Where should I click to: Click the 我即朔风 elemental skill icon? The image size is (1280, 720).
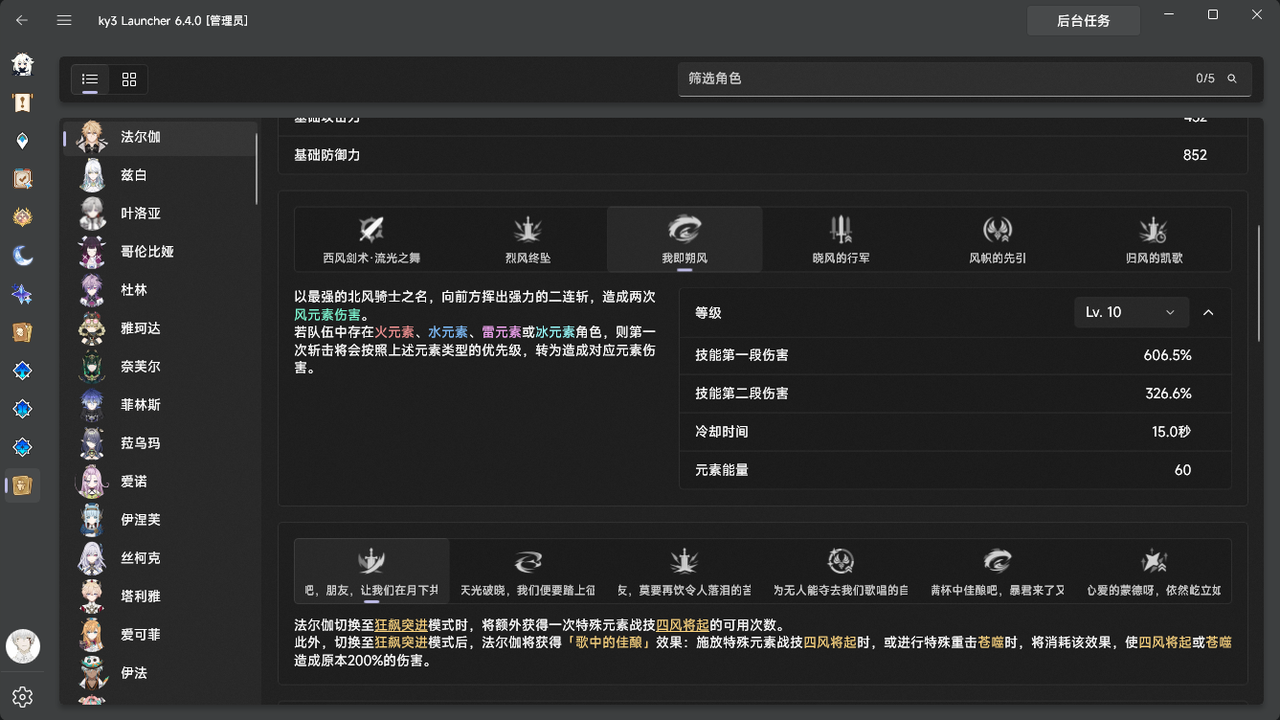click(684, 239)
